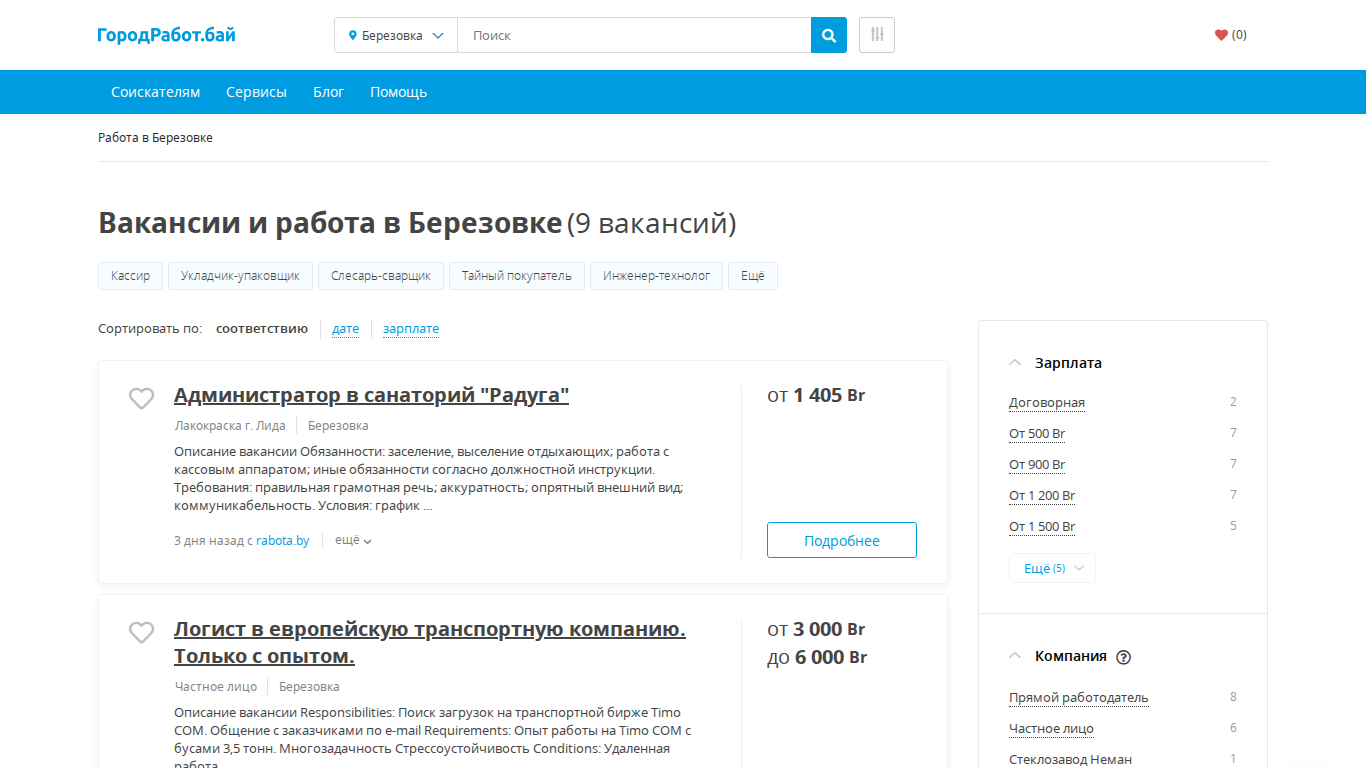Image resolution: width=1366 pixels, height=768 pixels.
Task: Select the Слесарь-сварщик tag
Action: click(381, 276)
